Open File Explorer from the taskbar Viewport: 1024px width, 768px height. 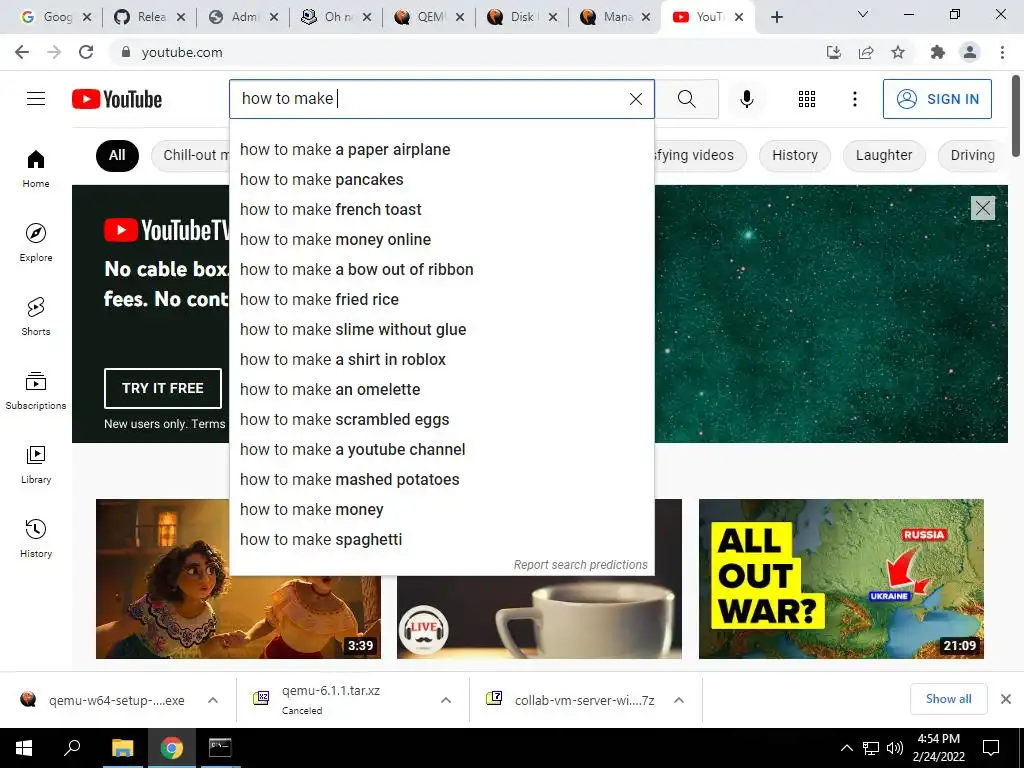[x=122, y=748]
